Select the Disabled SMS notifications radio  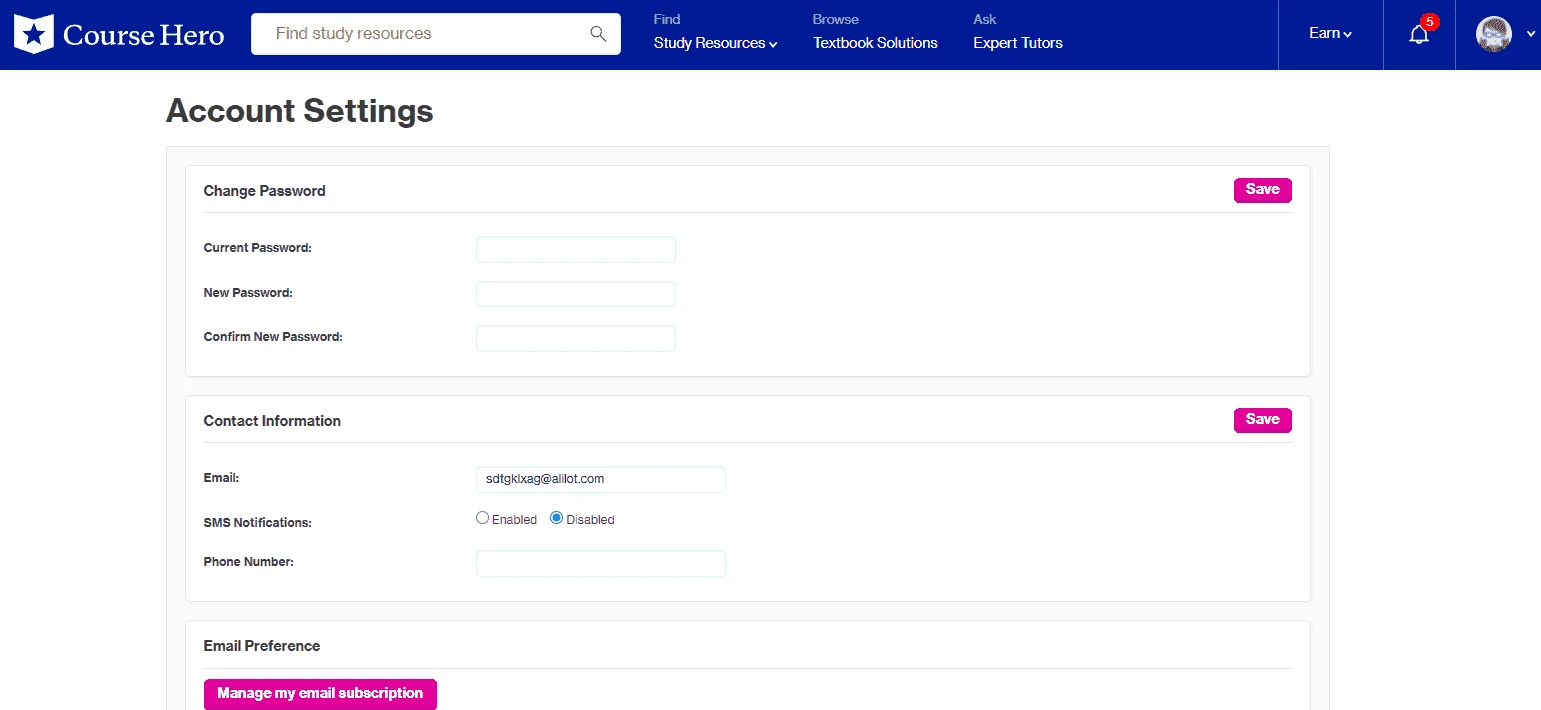tap(557, 518)
